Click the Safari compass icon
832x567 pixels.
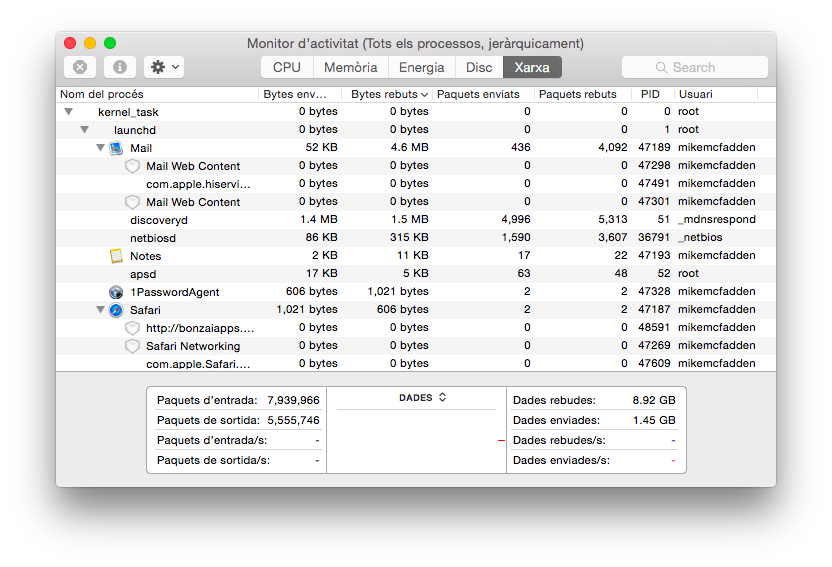116,310
